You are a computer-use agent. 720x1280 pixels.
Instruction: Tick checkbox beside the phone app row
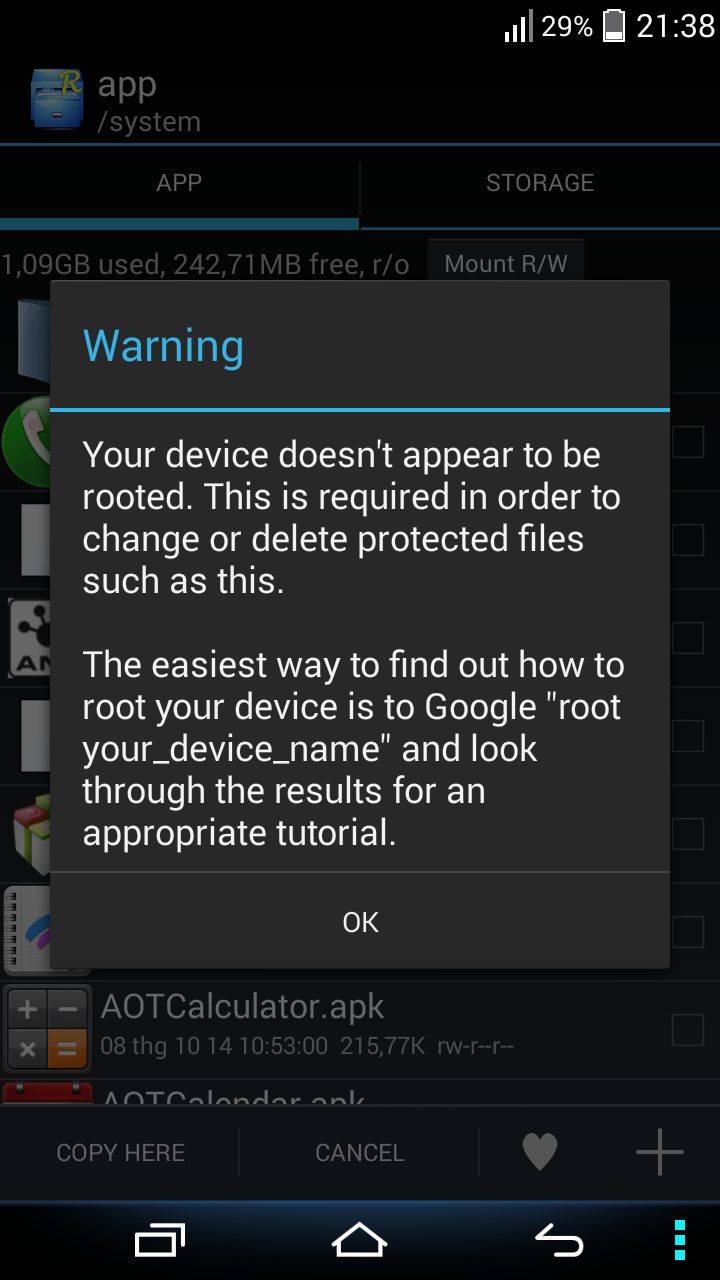tap(688, 441)
